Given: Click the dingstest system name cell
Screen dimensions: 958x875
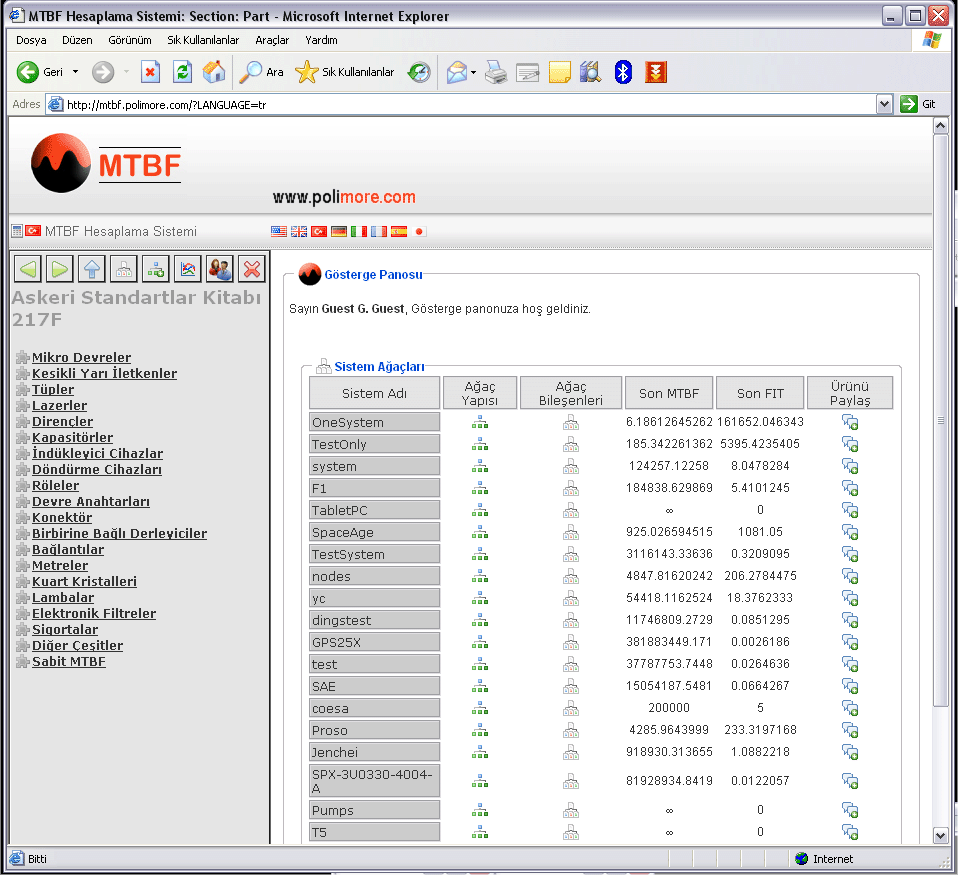Looking at the screenshot, I should (x=375, y=620).
